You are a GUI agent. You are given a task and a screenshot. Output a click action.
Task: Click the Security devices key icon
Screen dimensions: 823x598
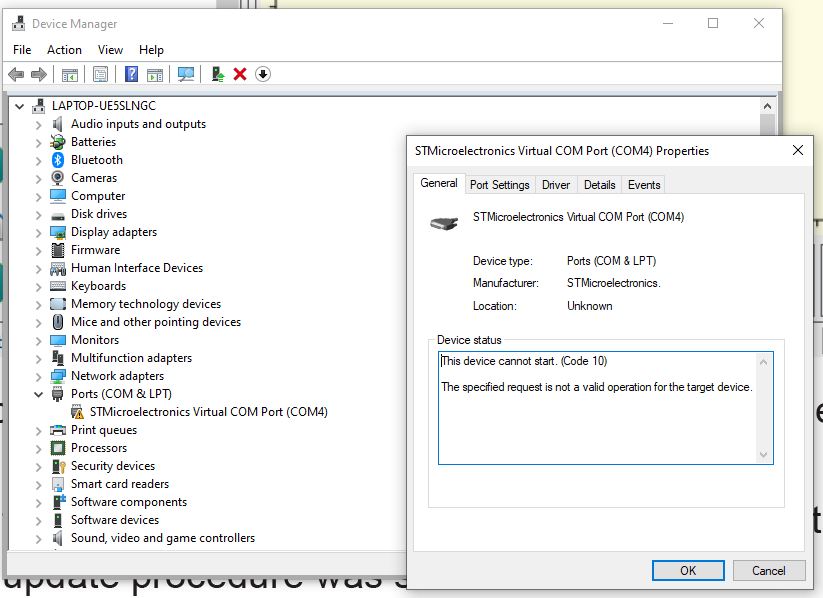[x=58, y=466]
